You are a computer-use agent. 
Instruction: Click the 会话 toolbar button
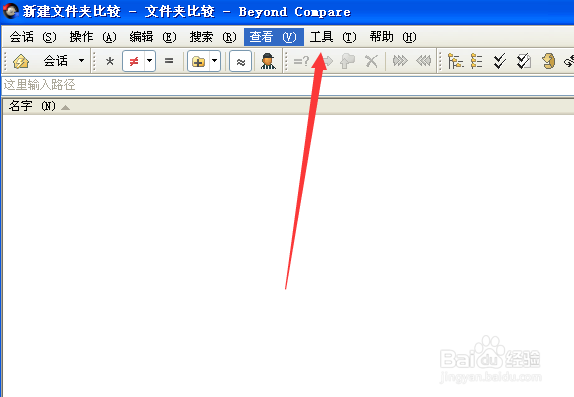pos(55,61)
